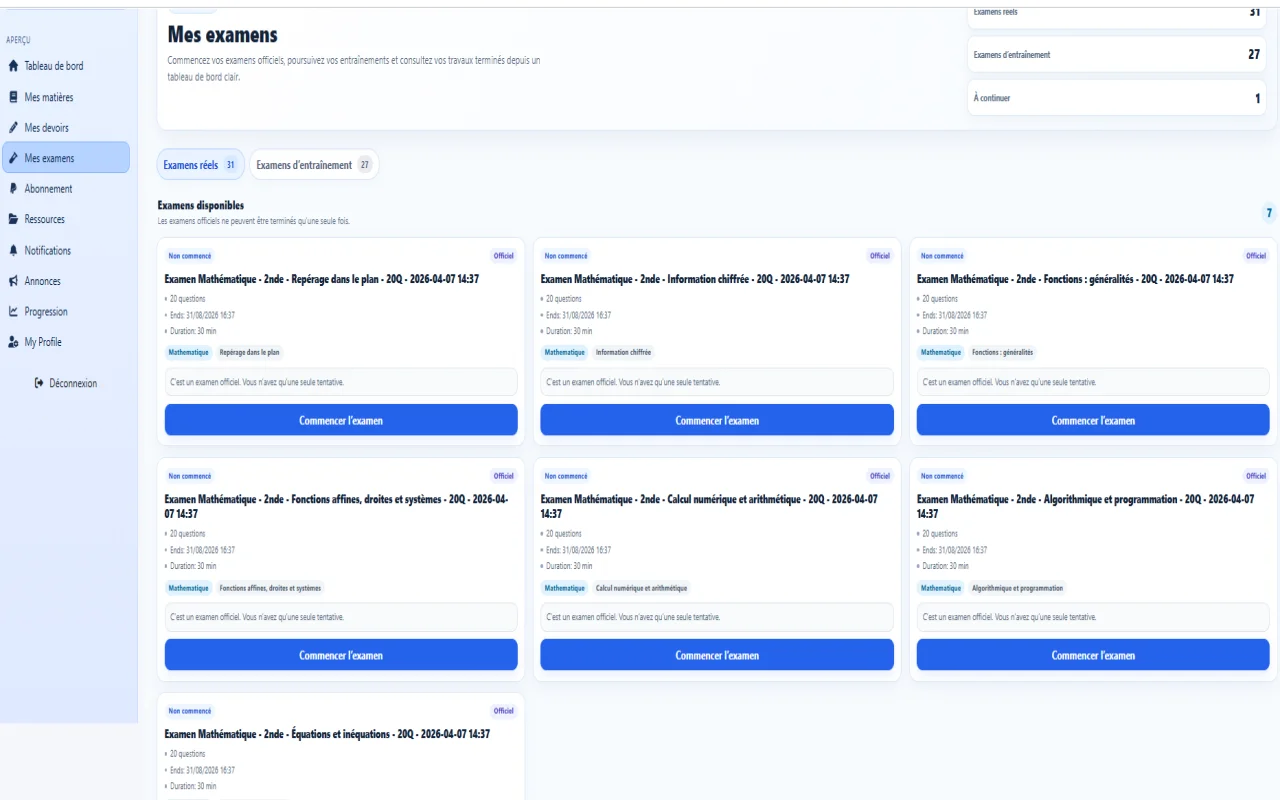Click the Officiel badge on Équations card
The width and height of the screenshot is (1280, 800).
point(504,711)
